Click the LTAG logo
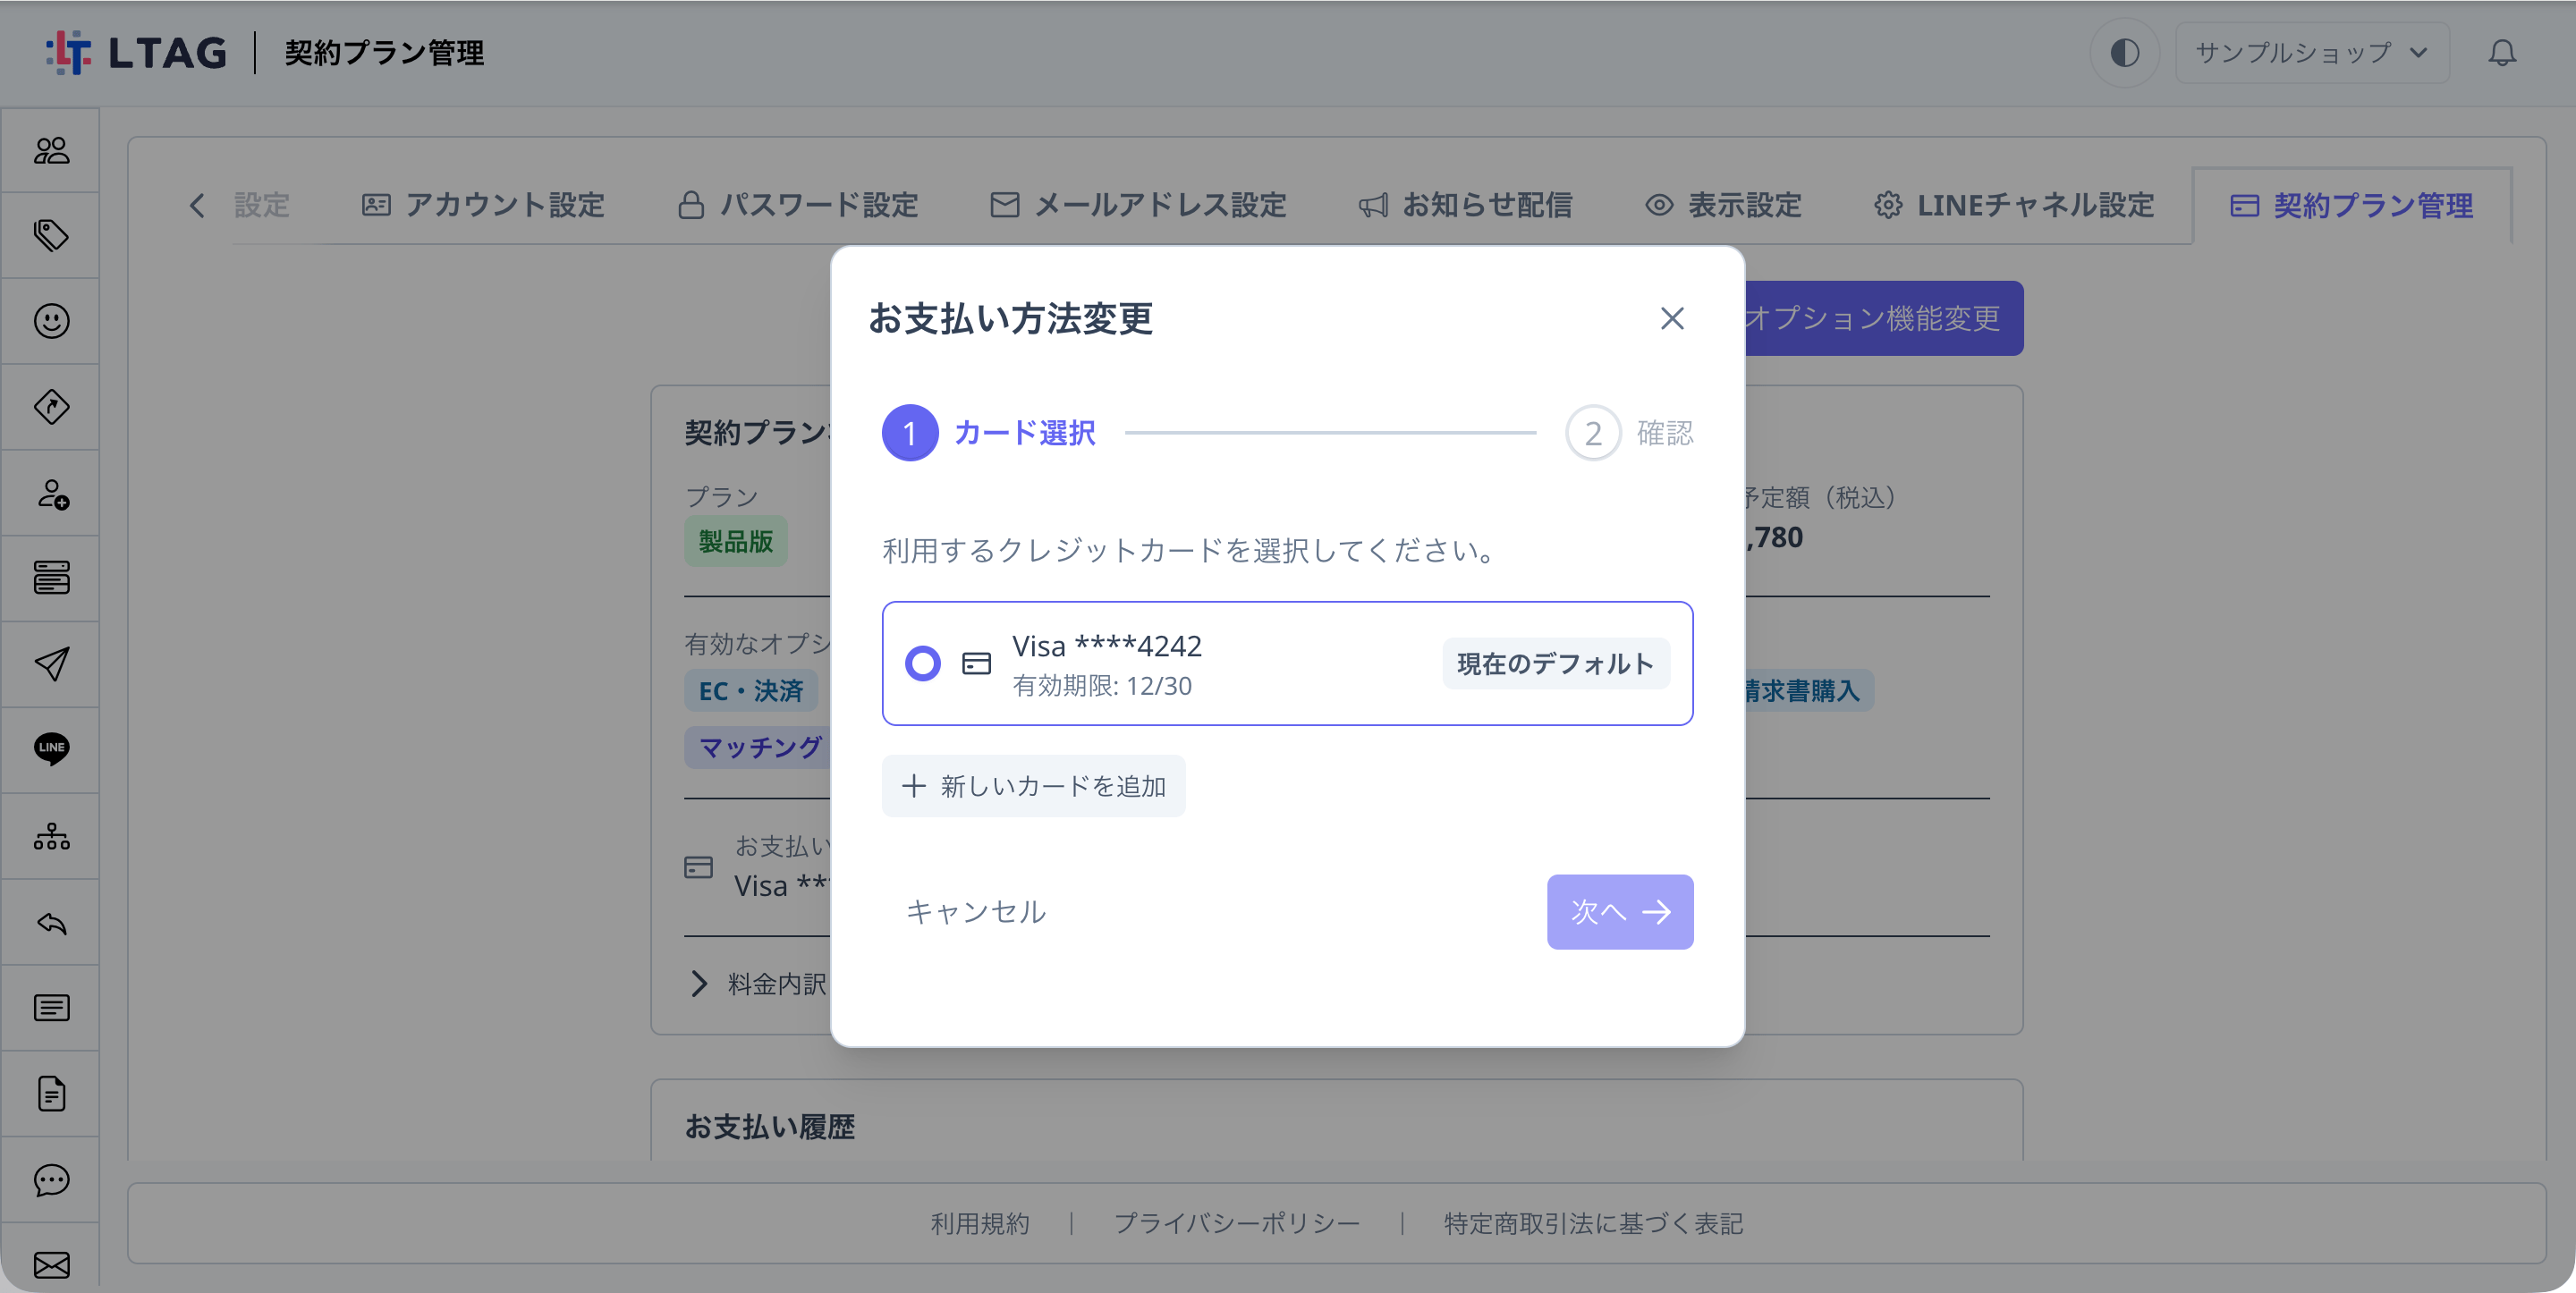 coord(137,53)
